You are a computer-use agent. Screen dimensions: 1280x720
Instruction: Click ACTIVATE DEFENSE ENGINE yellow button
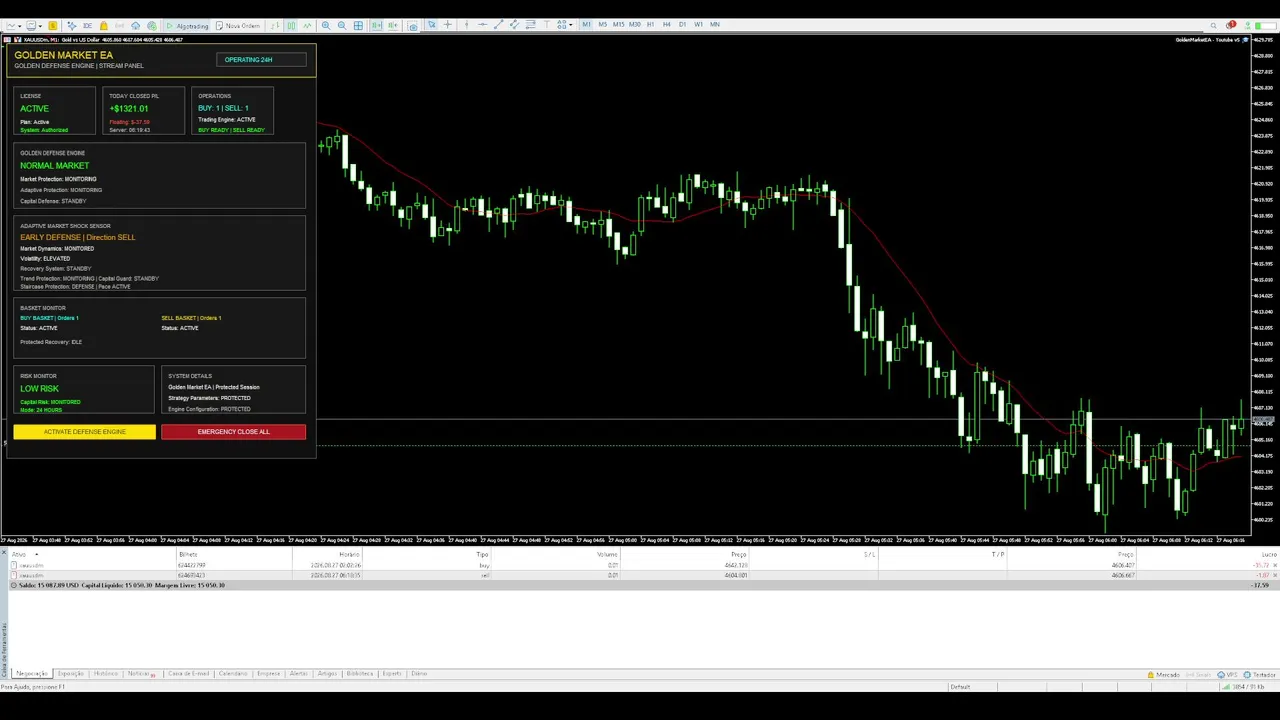tap(85, 432)
